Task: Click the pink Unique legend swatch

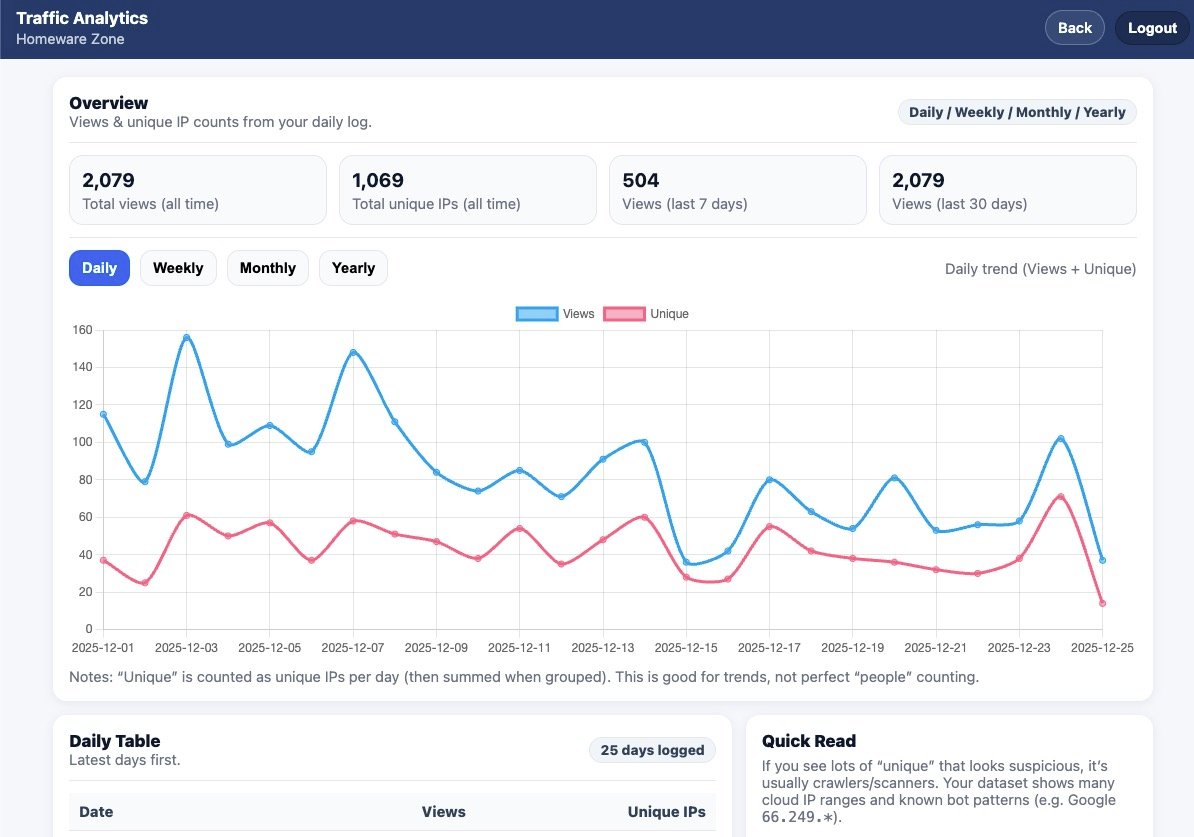Action: click(x=624, y=313)
